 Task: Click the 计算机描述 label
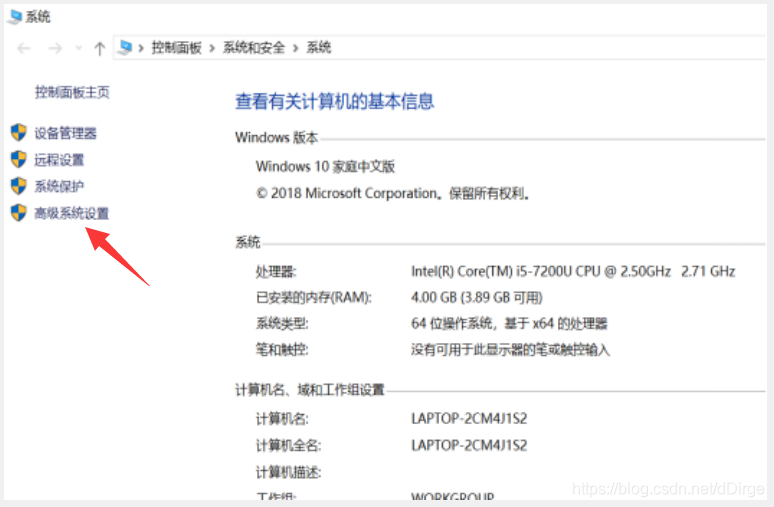pos(288,472)
